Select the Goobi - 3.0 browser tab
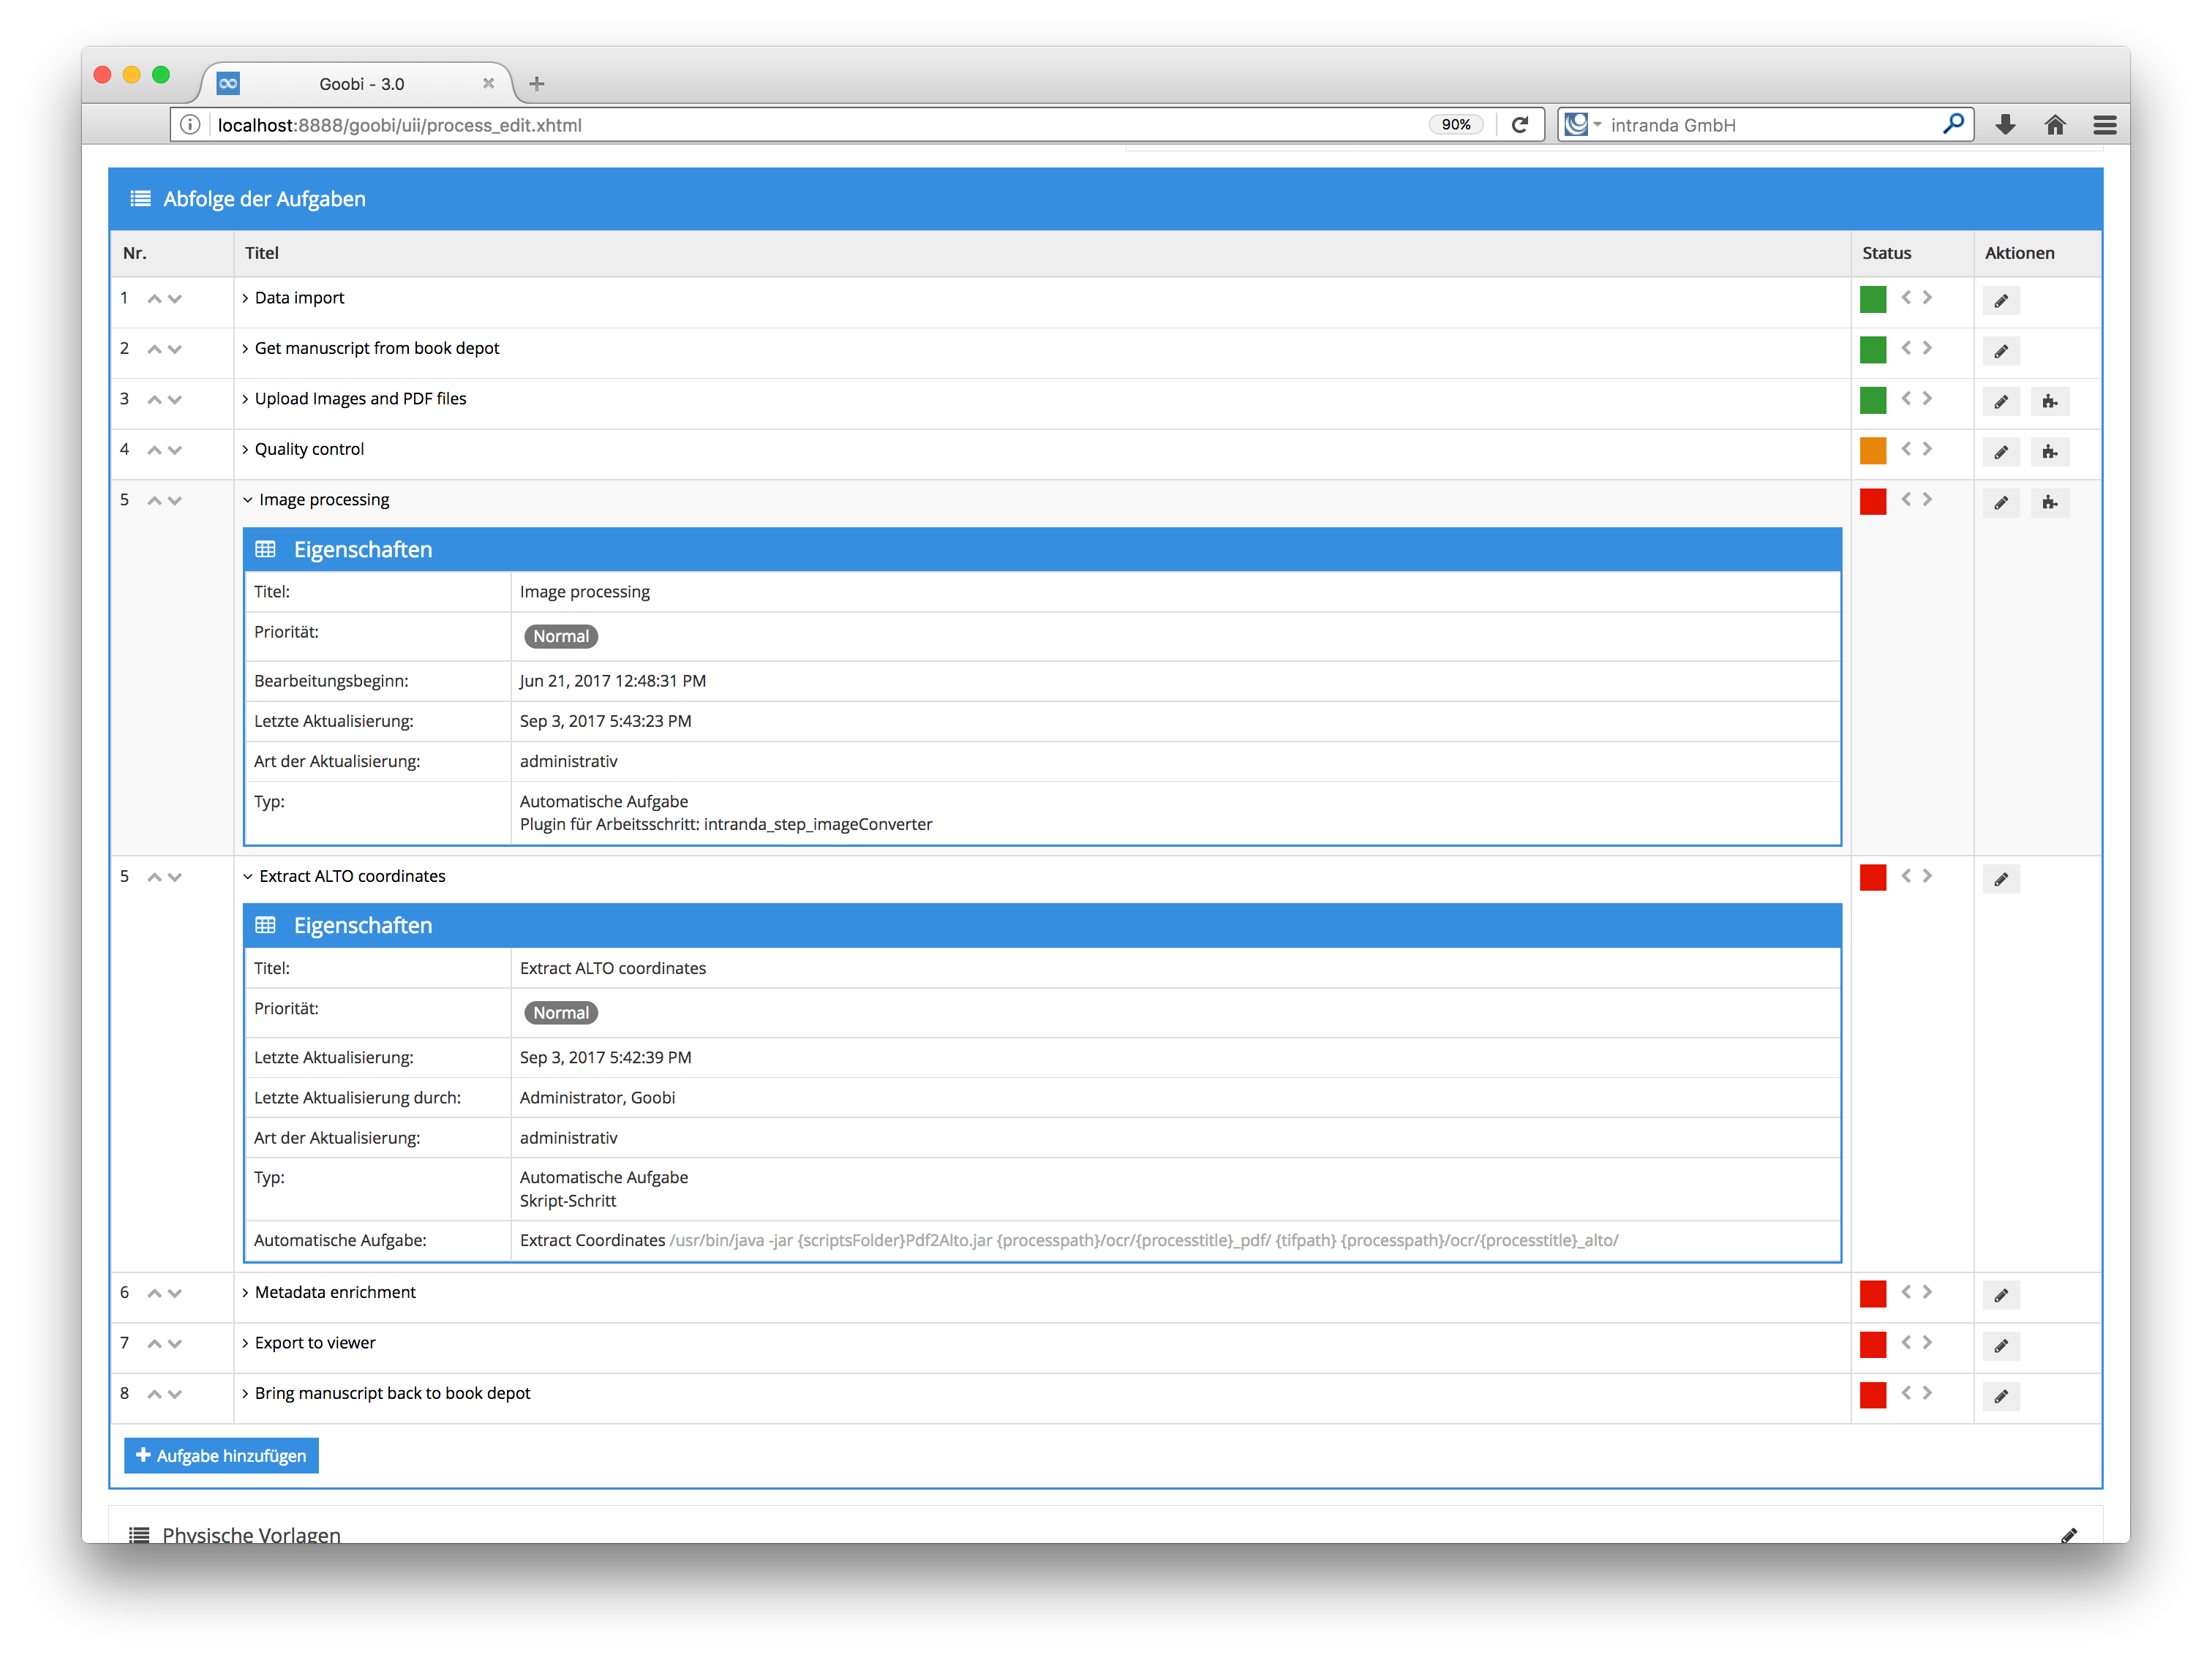The height and width of the screenshot is (1660, 2212). click(360, 84)
